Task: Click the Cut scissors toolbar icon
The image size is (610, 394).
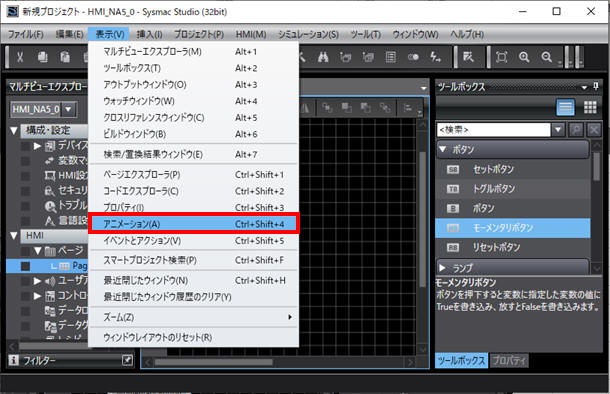Action: (20, 57)
